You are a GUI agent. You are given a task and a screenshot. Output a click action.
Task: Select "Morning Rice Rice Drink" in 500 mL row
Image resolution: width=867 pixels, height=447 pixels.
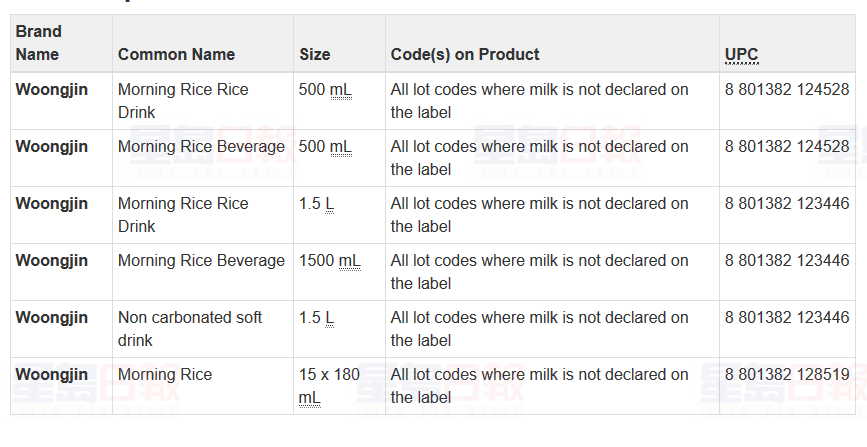coord(183,100)
